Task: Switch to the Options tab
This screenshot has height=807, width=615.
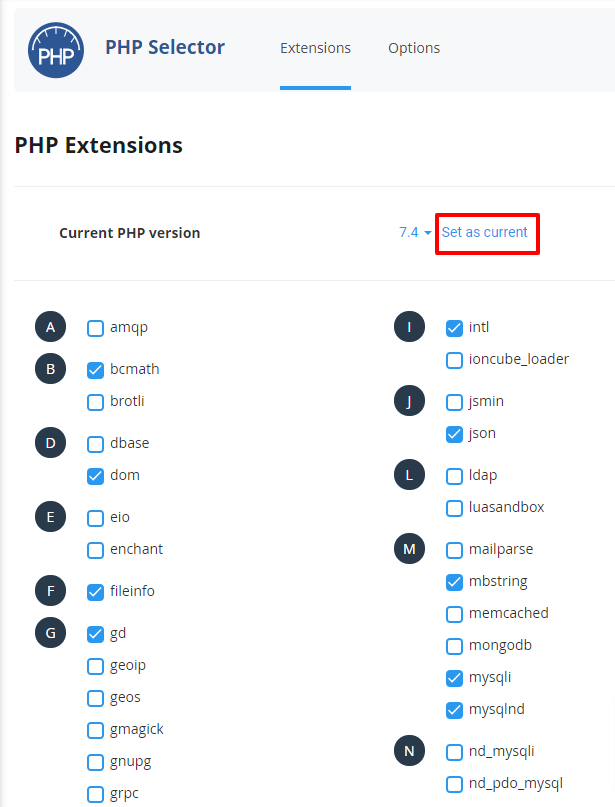Action: tap(414, 48)
